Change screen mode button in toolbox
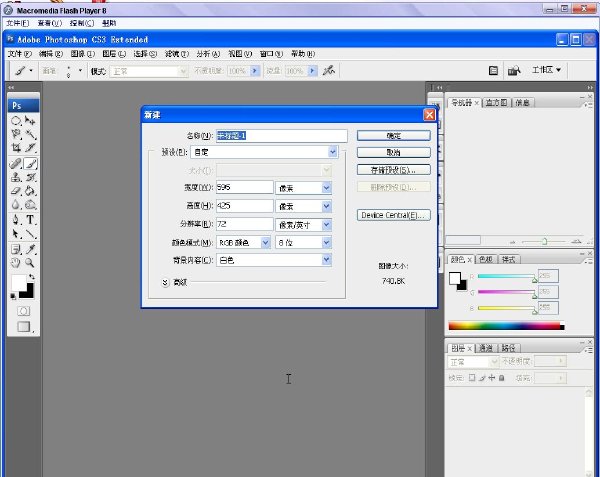The width and height of the screenshot is (600, 477). tap(24, 327)
